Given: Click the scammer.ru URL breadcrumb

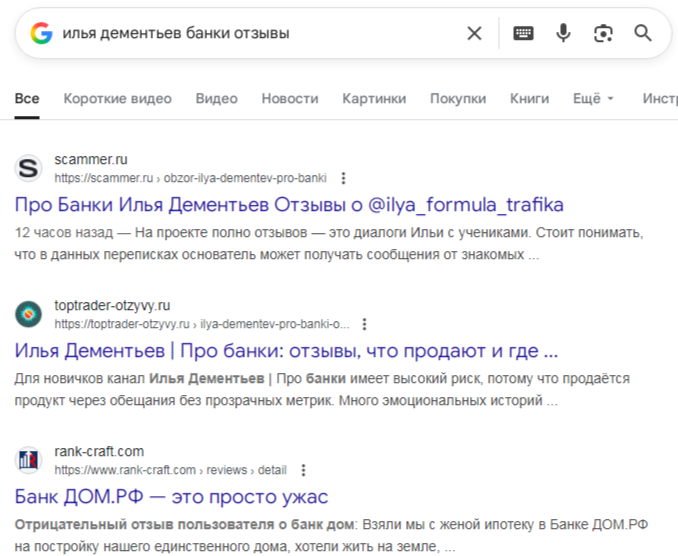Looking at the screenshot, I should click(x=190, y=178).
